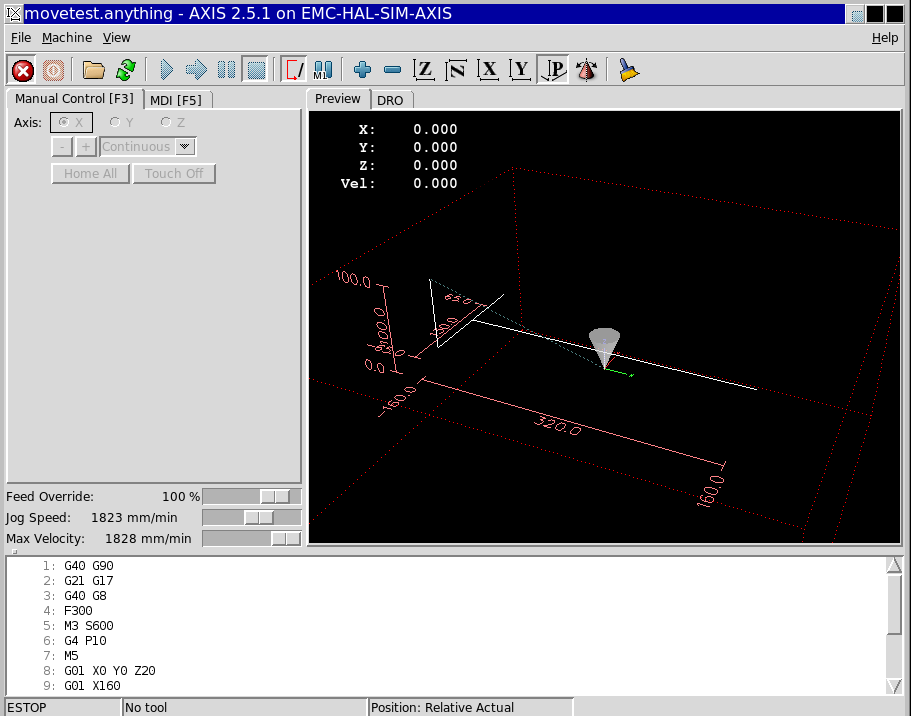The image size is (911, 716).
Task: Toggle the Emergency Stop button
Action: click(x=23, y=70)
